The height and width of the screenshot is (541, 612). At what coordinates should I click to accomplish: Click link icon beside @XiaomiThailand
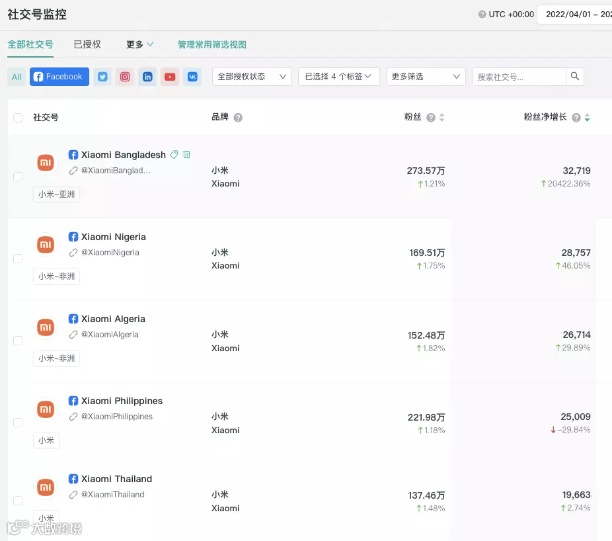(73, 495)
